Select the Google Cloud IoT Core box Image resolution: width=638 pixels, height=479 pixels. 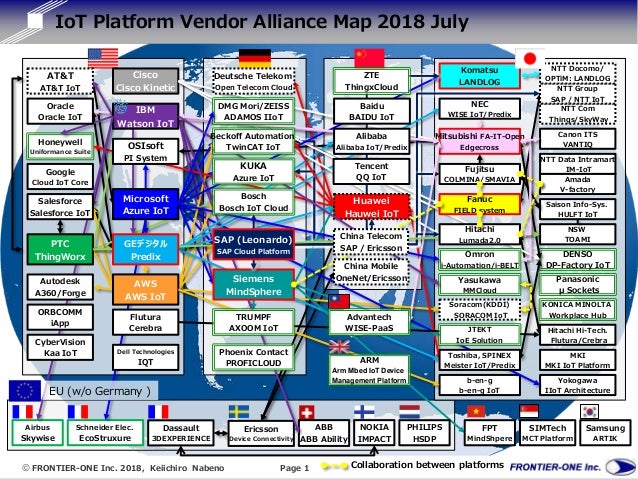click(x=60, y=177)
